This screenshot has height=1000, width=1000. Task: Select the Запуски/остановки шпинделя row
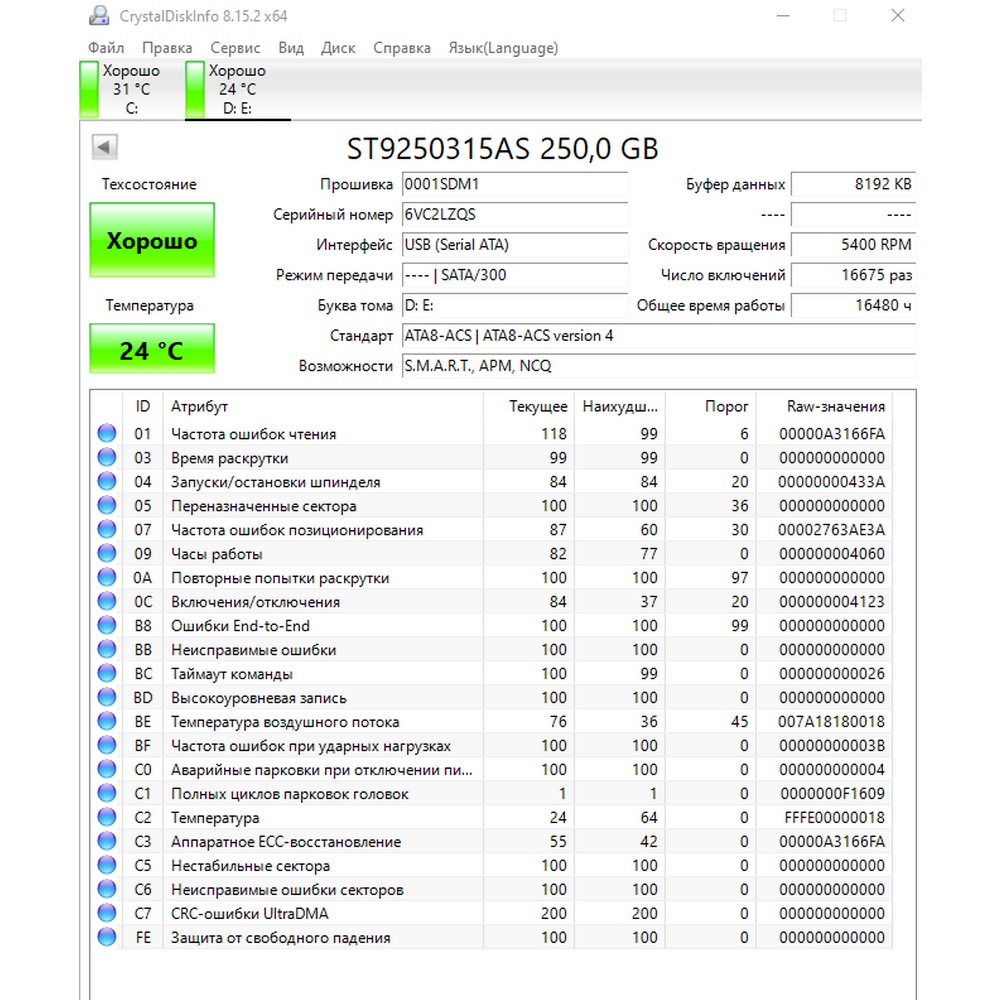491,482
